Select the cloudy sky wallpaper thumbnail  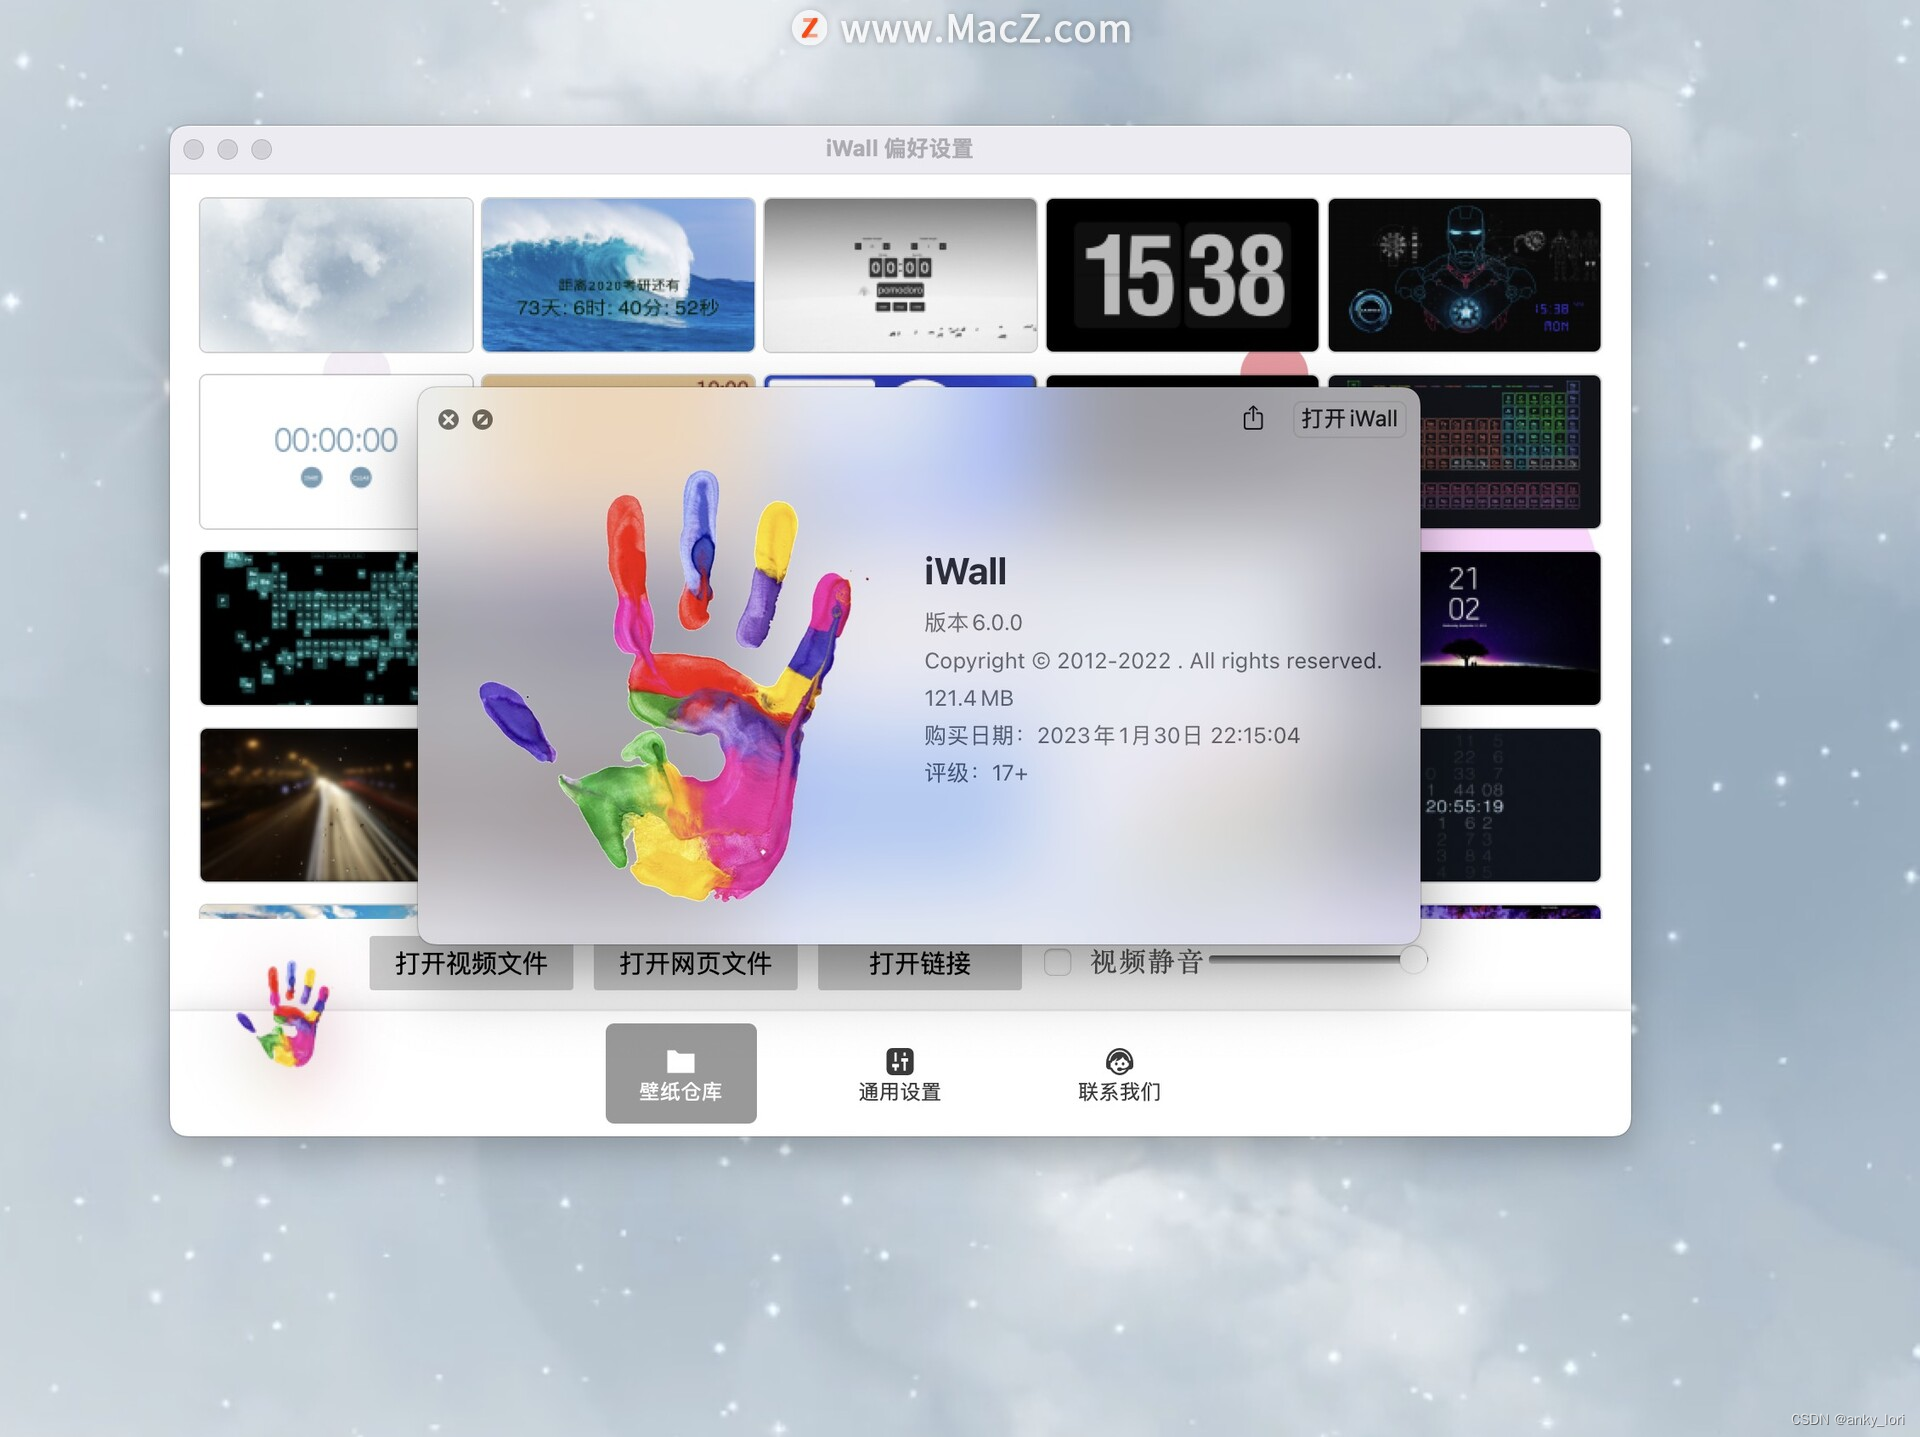coord(336,275)
